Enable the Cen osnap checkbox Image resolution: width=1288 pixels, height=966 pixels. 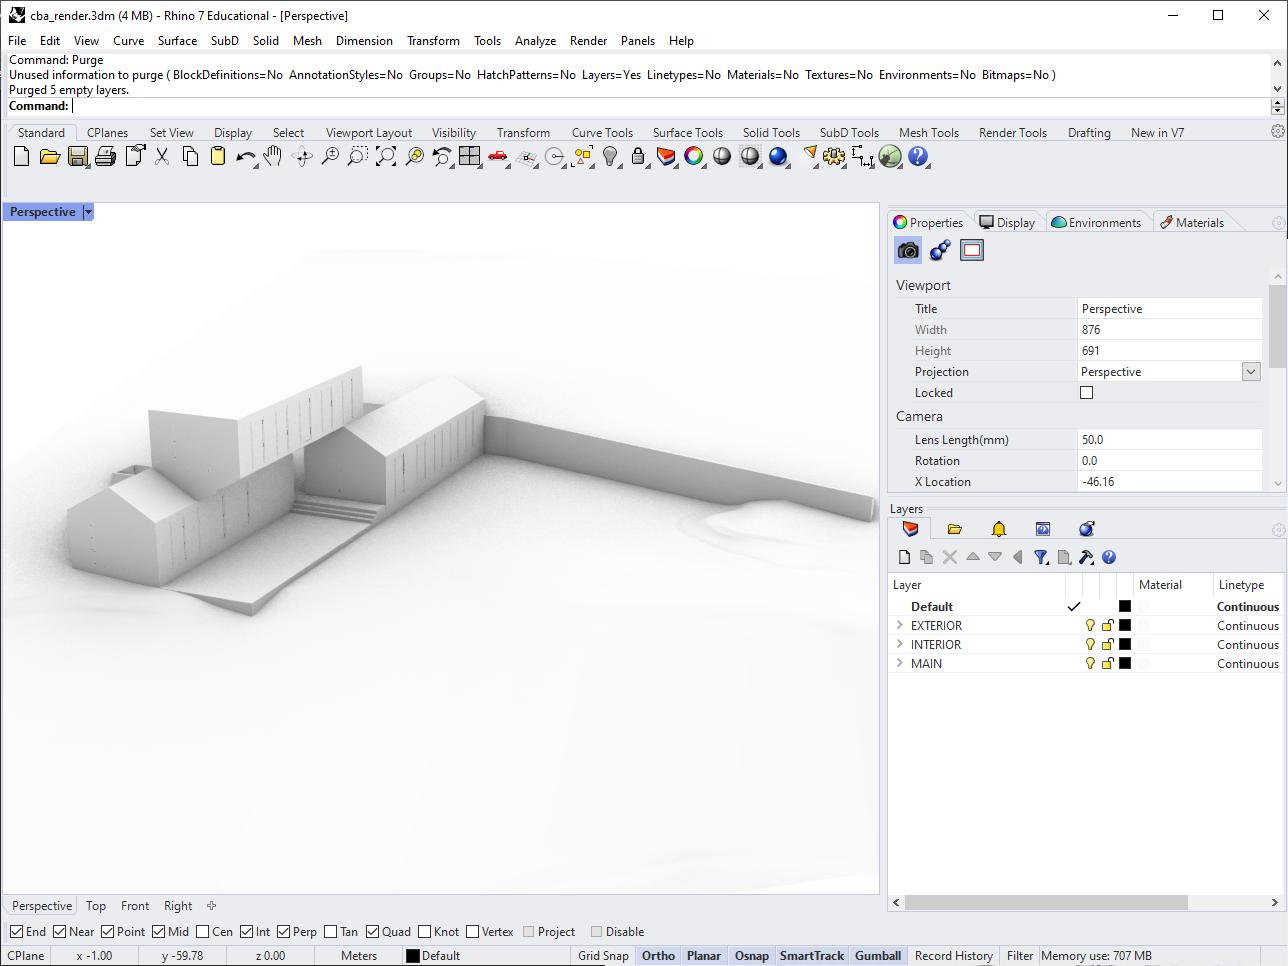(x=203, y=932)
